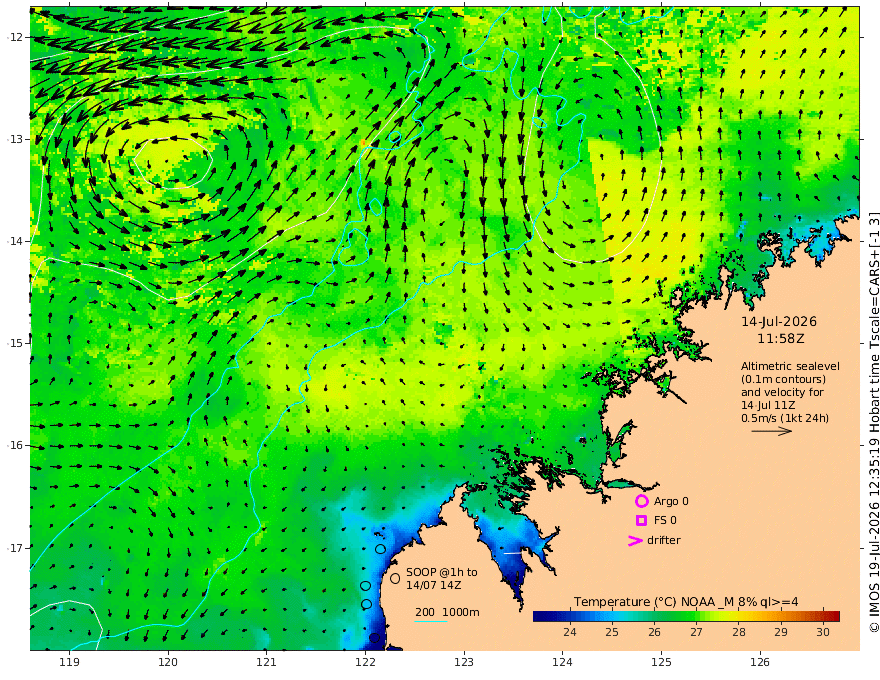The image size is (880, 680).
Task: Click the colorbar tick label 24
Action: pos(570,632)
